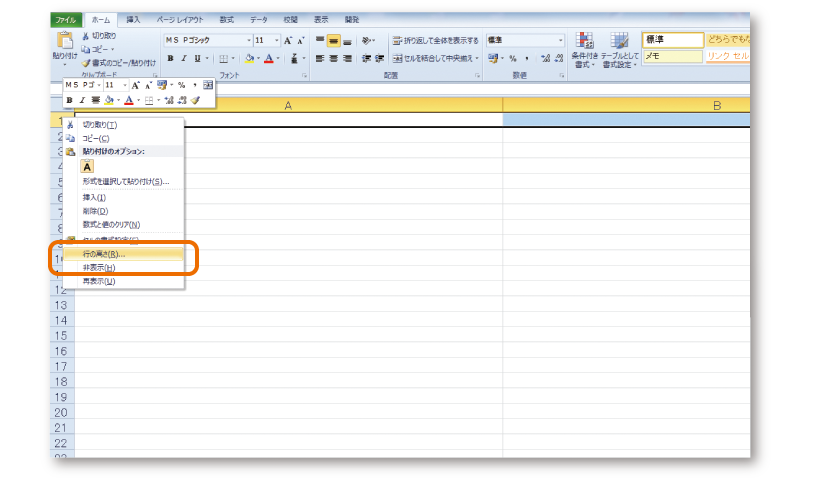Open the Merge and Center dropdown arrow

(x=477, y=58)
